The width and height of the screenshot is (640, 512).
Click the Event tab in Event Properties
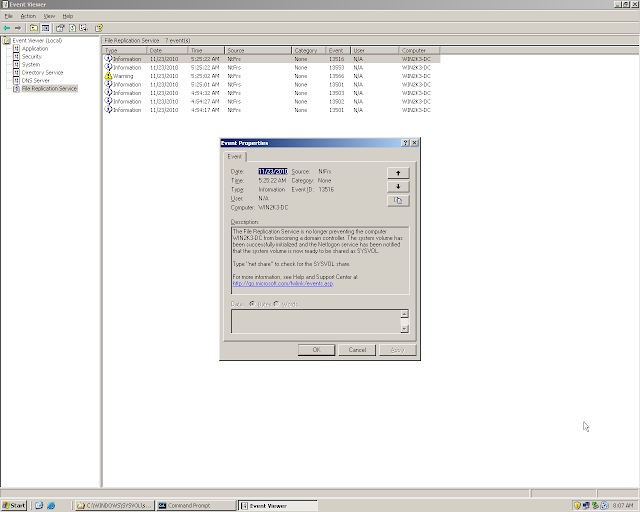pyautogui.click(x=235, y=156)
